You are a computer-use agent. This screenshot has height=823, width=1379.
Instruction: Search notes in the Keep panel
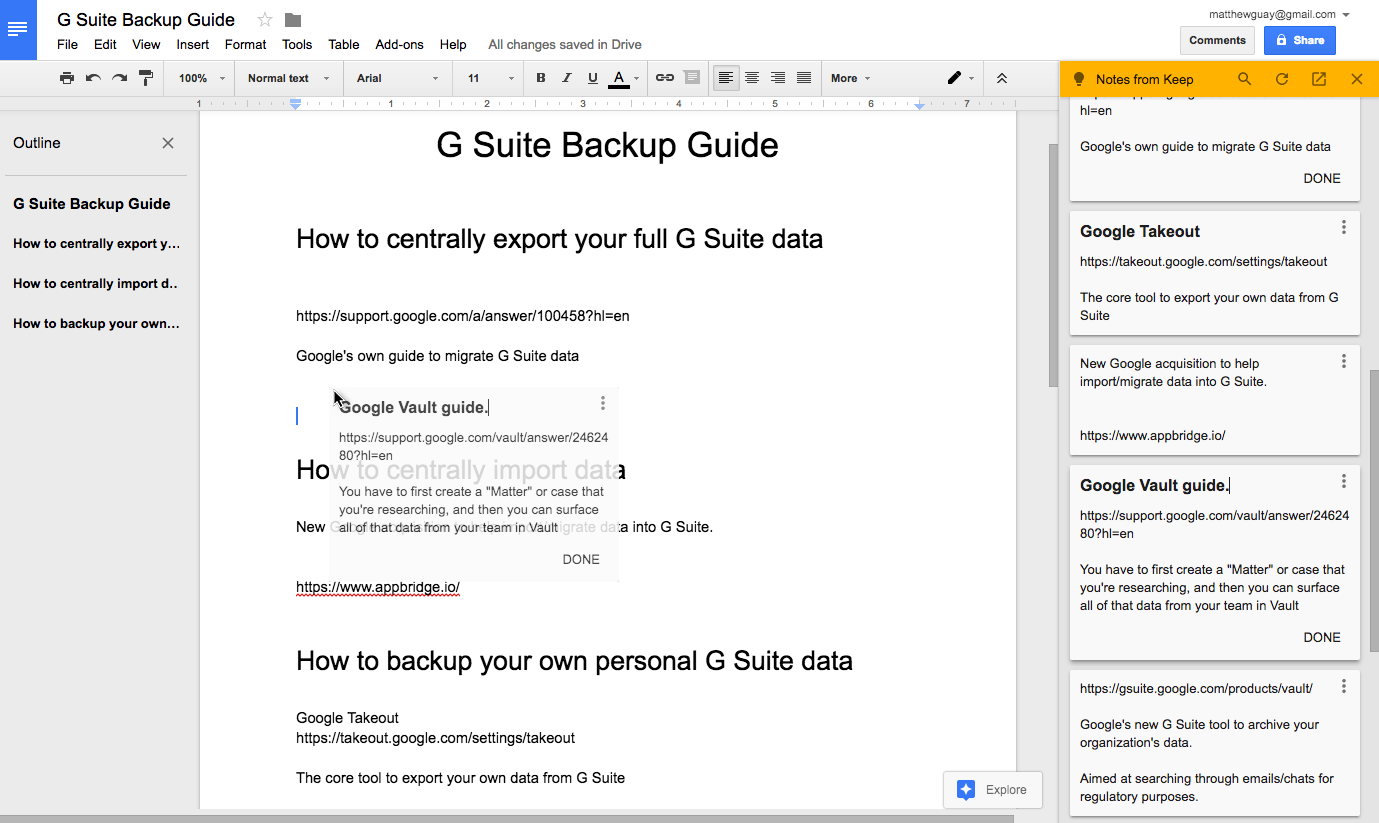tap(1244, 79)
